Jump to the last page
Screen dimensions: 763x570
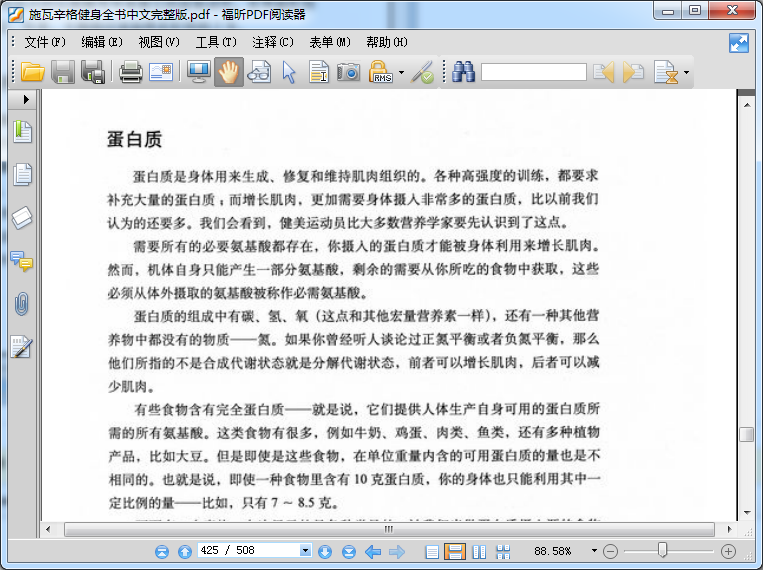(349, 552)
